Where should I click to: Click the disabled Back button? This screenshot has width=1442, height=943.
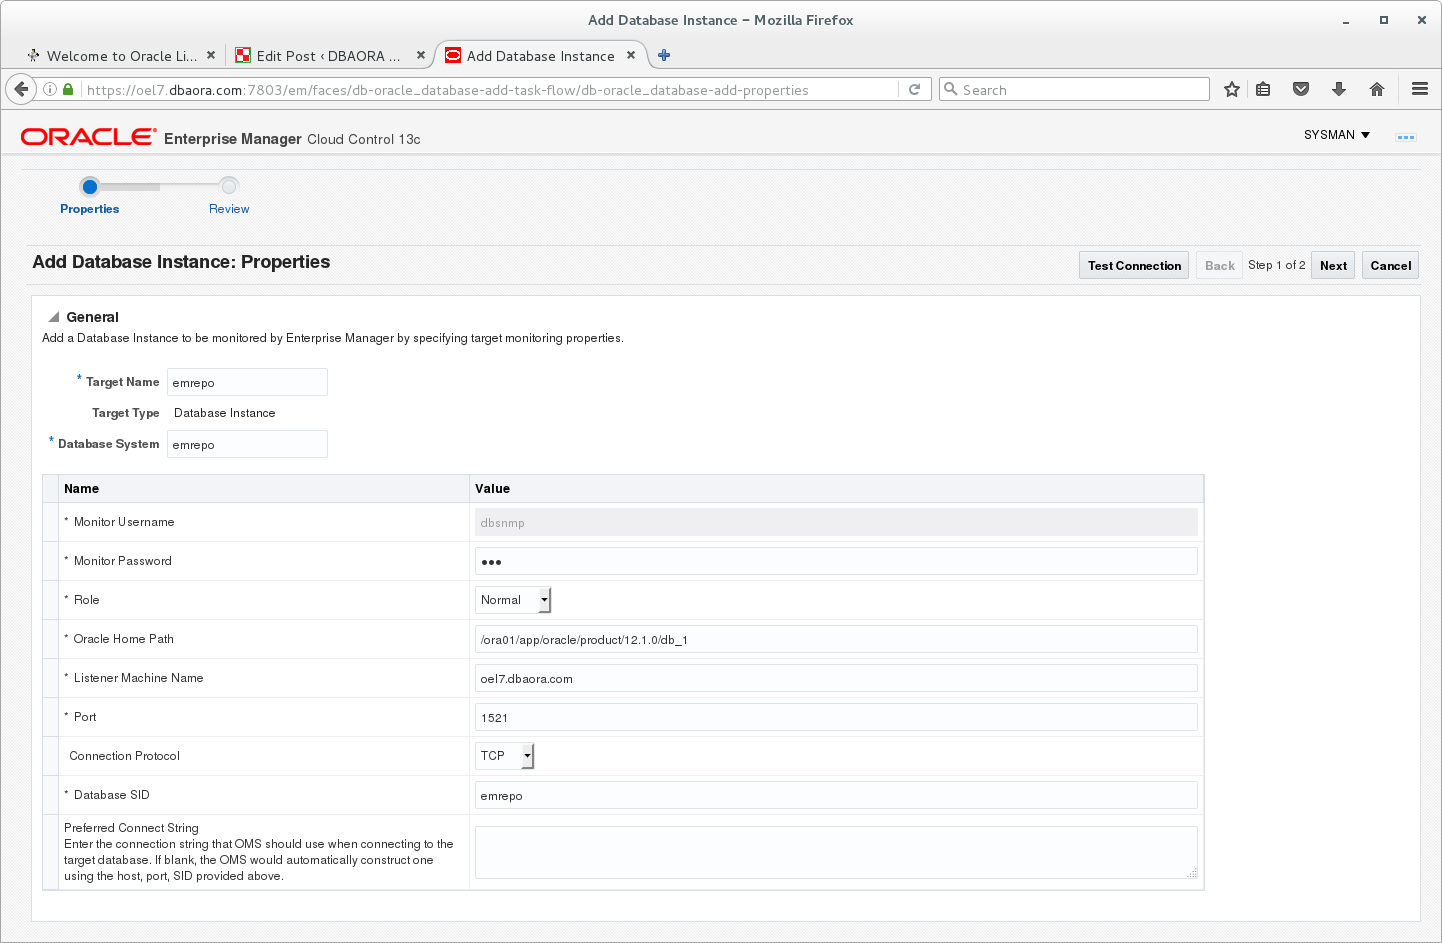click(1219, 265)
